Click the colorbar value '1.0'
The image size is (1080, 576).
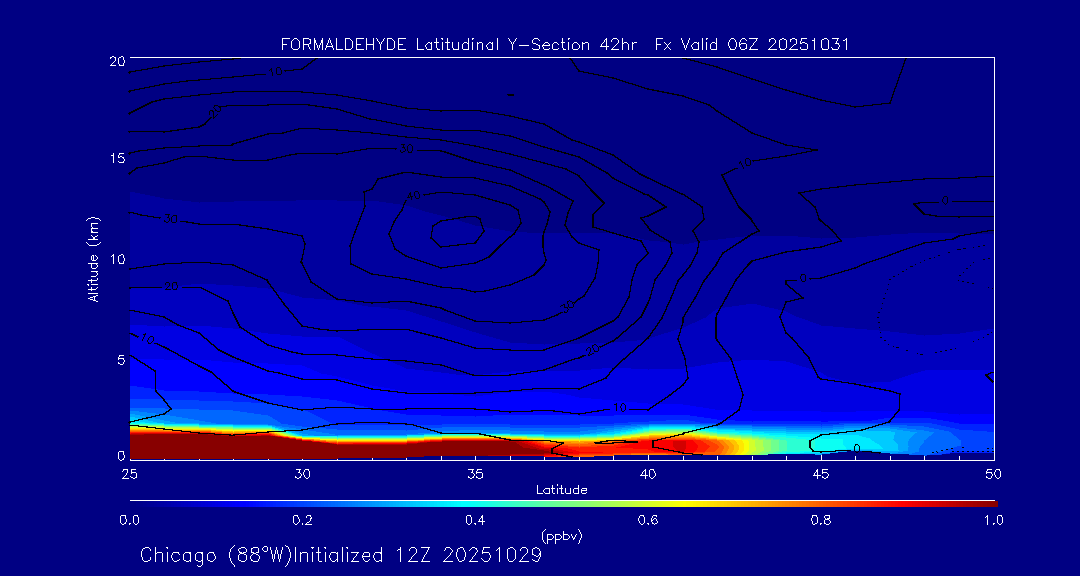pos(994,520)
